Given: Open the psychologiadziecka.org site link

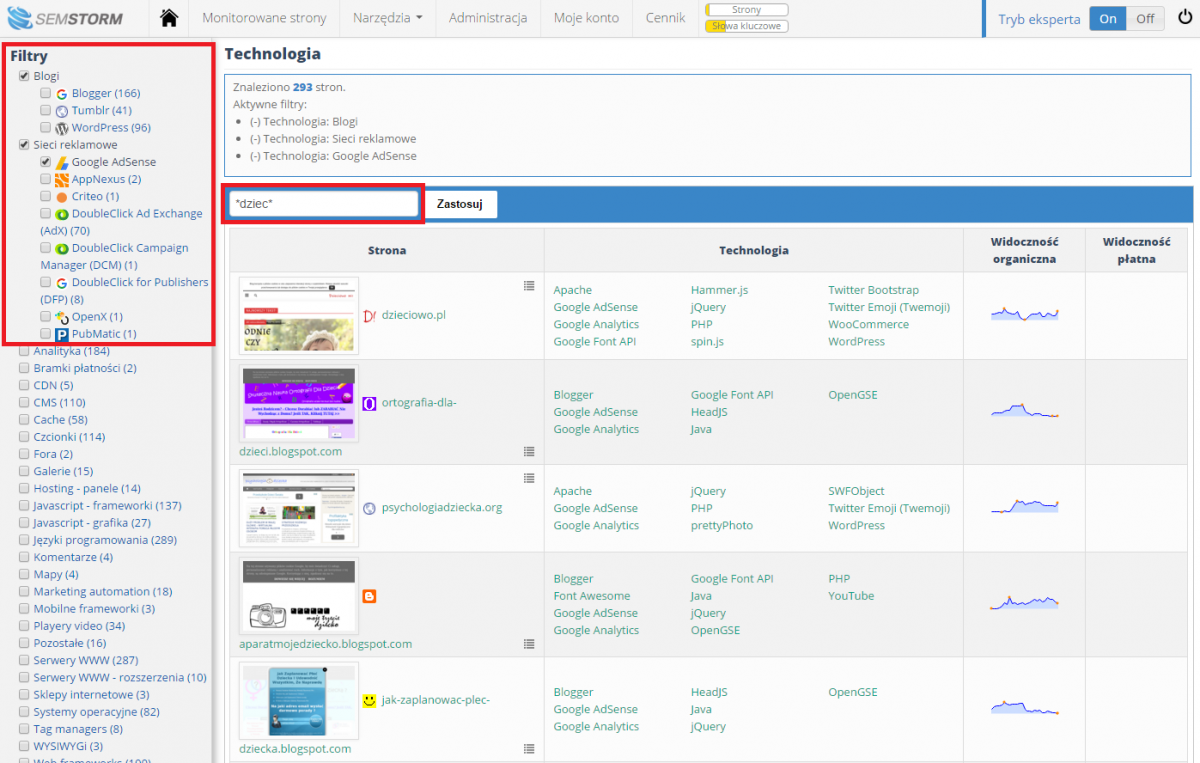Looking at the screenshot, I should 442,508.
